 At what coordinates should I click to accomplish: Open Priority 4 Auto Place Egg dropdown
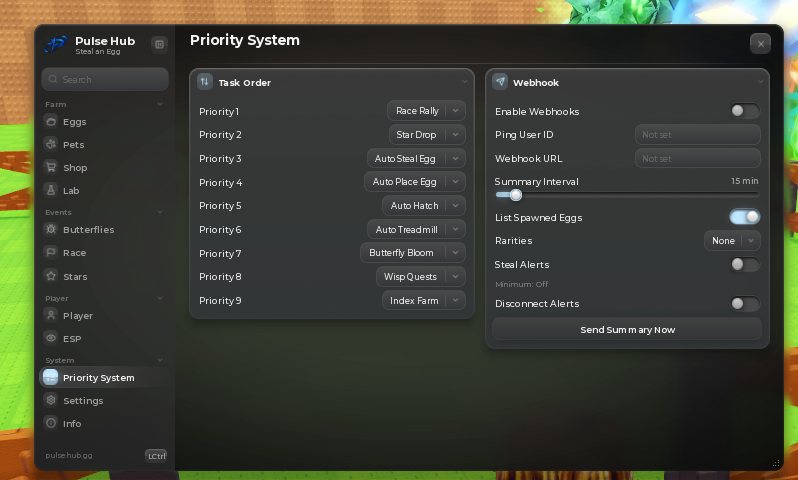click(x=415, y=182)
